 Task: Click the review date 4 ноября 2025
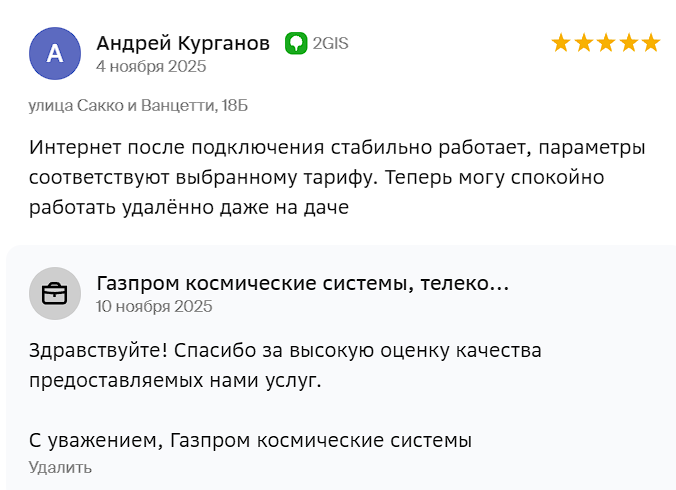[x=151, y=67]
